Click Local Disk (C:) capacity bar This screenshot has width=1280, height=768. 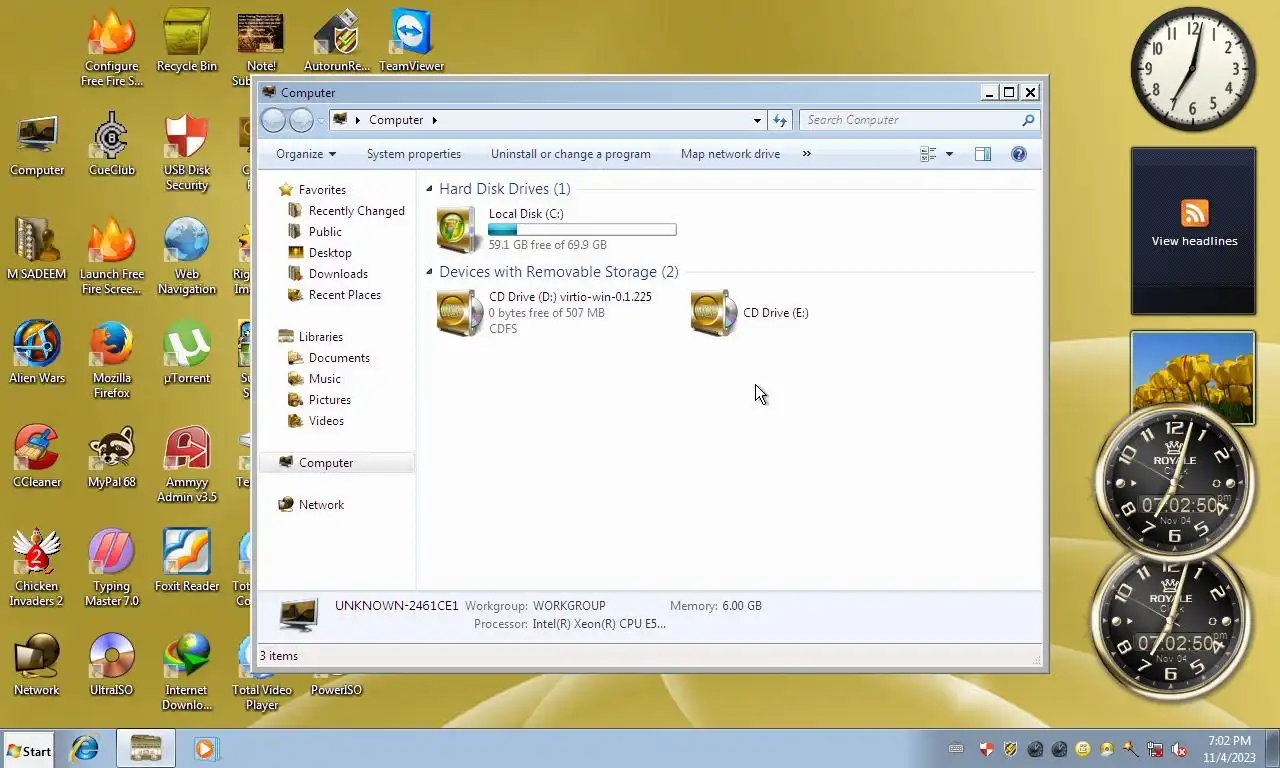click(x=582, y=230)
